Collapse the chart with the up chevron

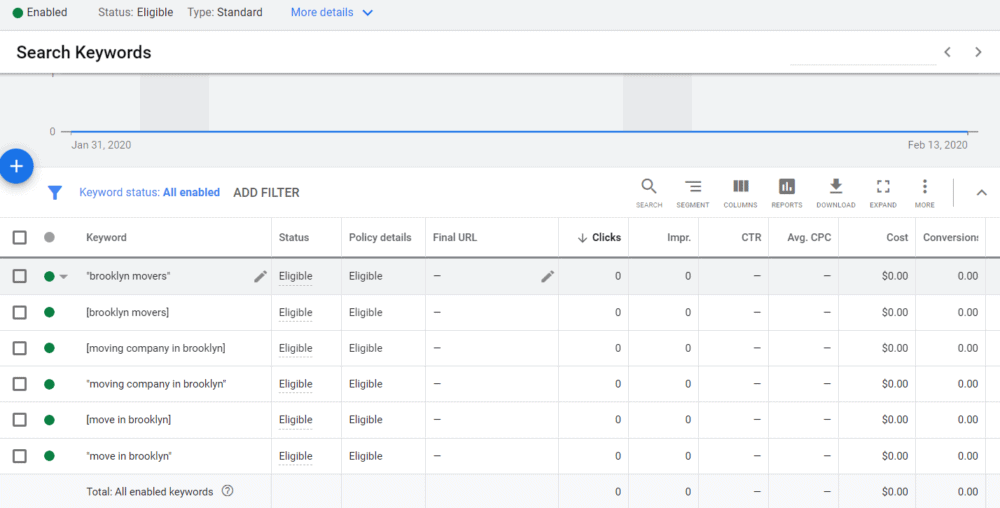[981, 193]
